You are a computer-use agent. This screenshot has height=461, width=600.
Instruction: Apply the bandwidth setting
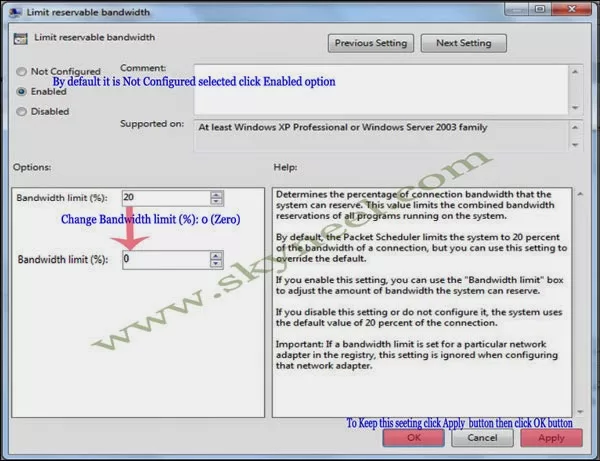coord(551,438)
